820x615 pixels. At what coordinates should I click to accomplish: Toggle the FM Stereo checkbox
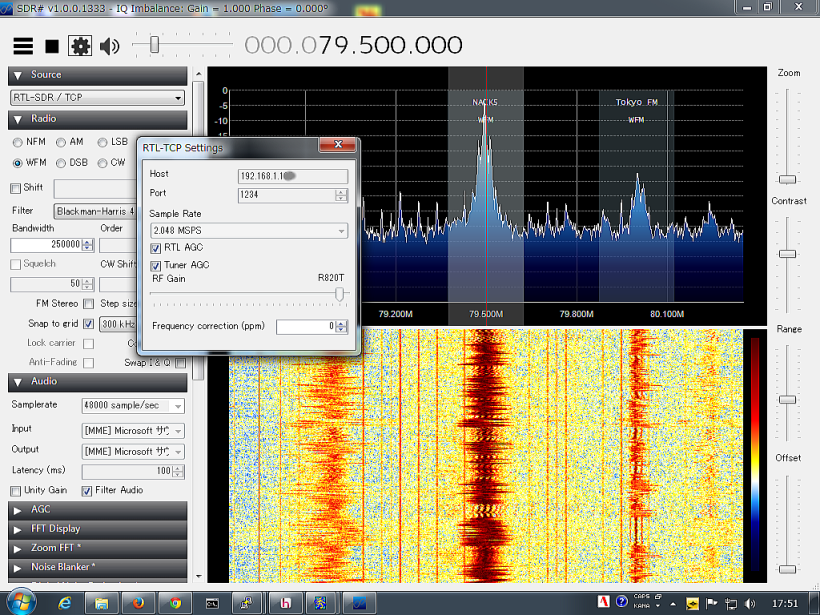click(89, 304)
